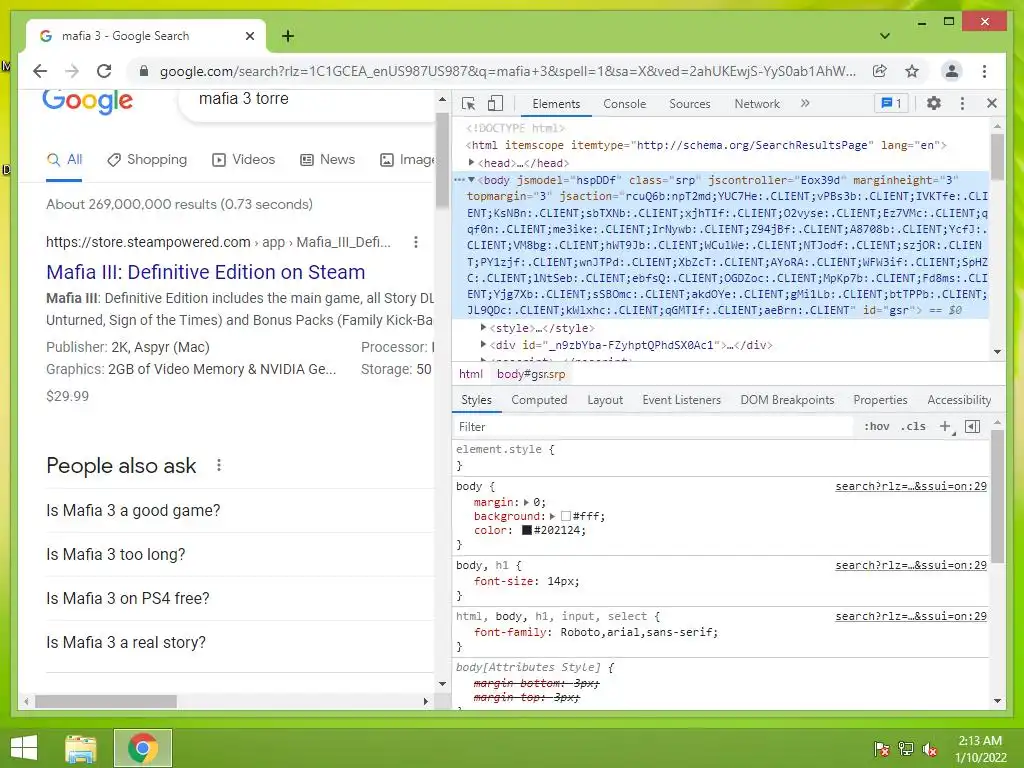
Task: Close the DevTools panel
Action: 991,103
